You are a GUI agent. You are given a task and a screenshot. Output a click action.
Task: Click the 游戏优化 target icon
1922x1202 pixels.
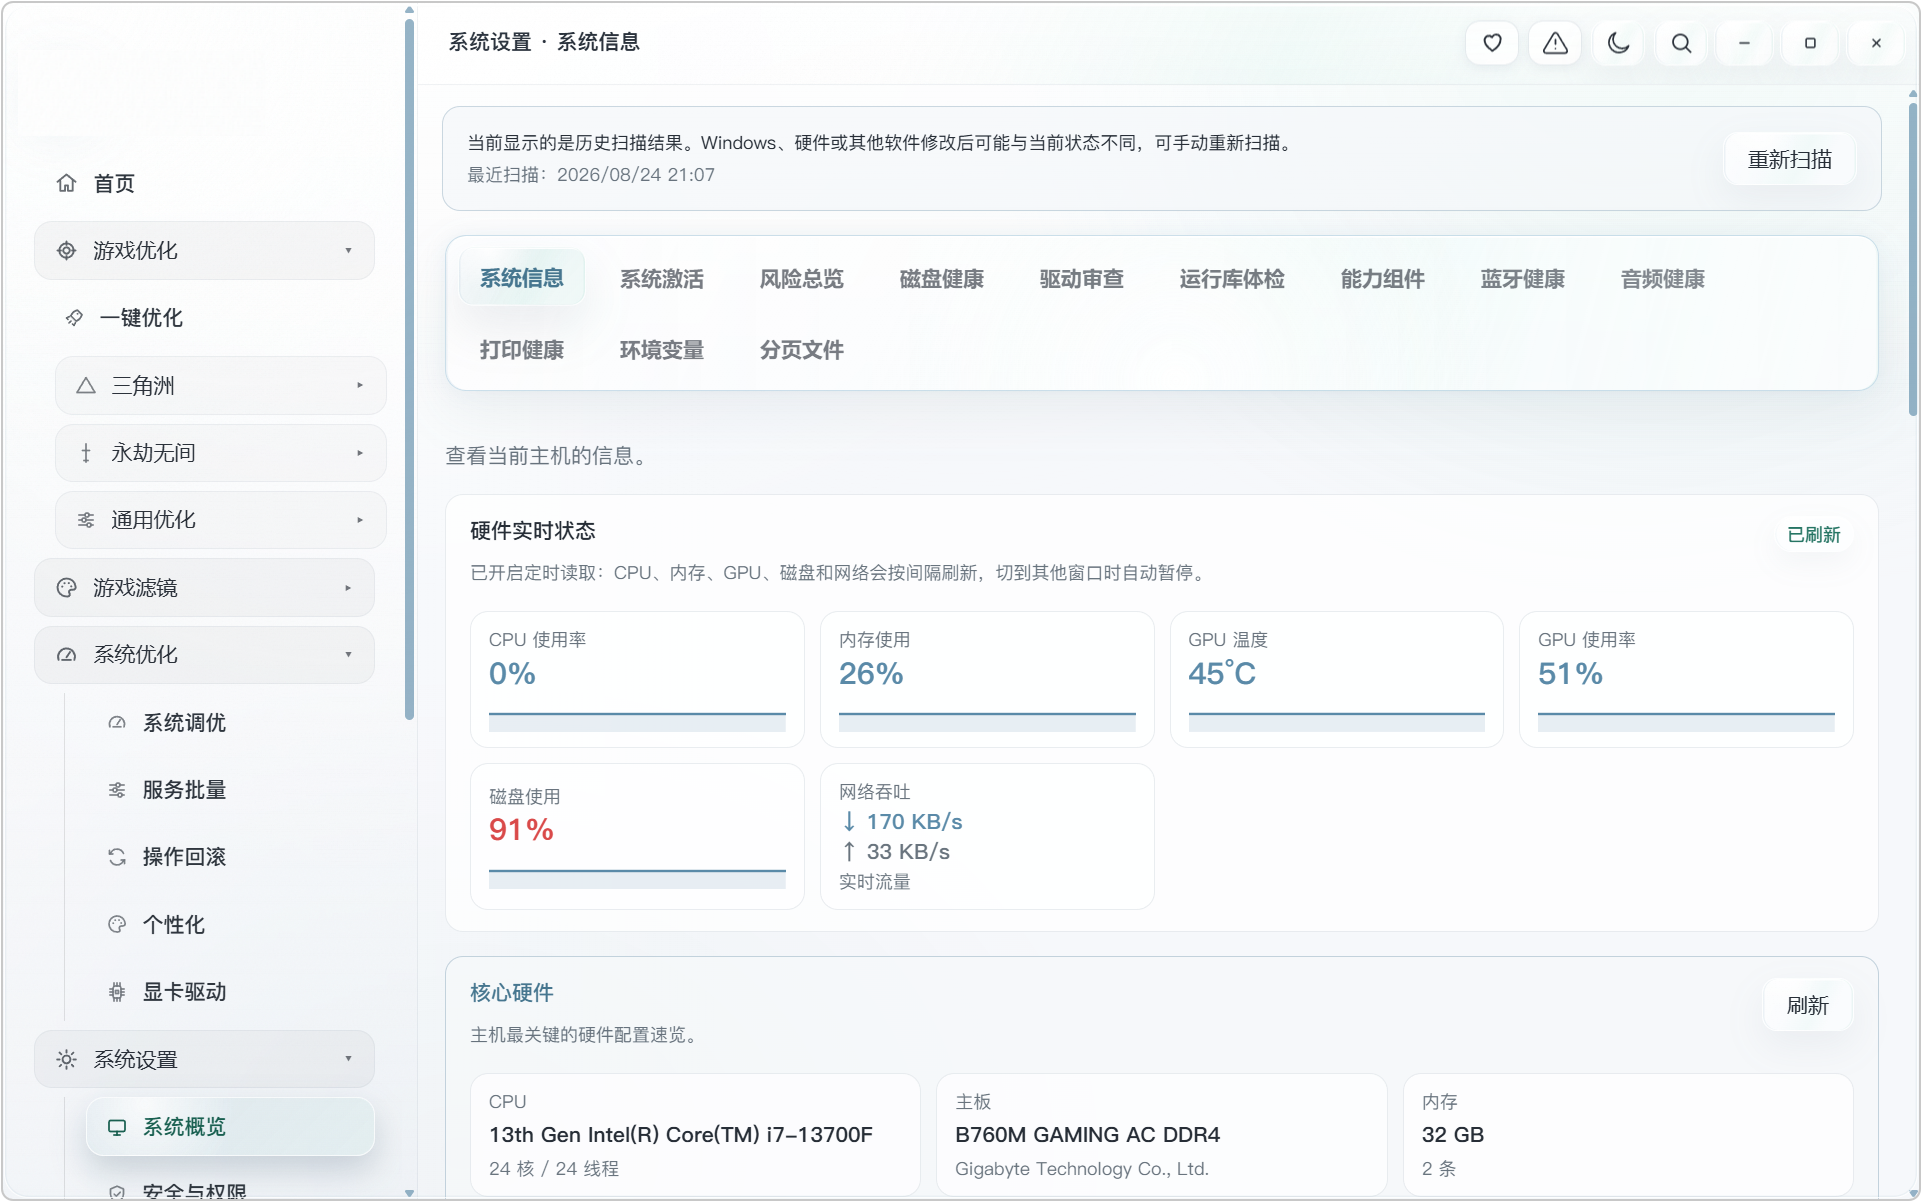point(67,250)
